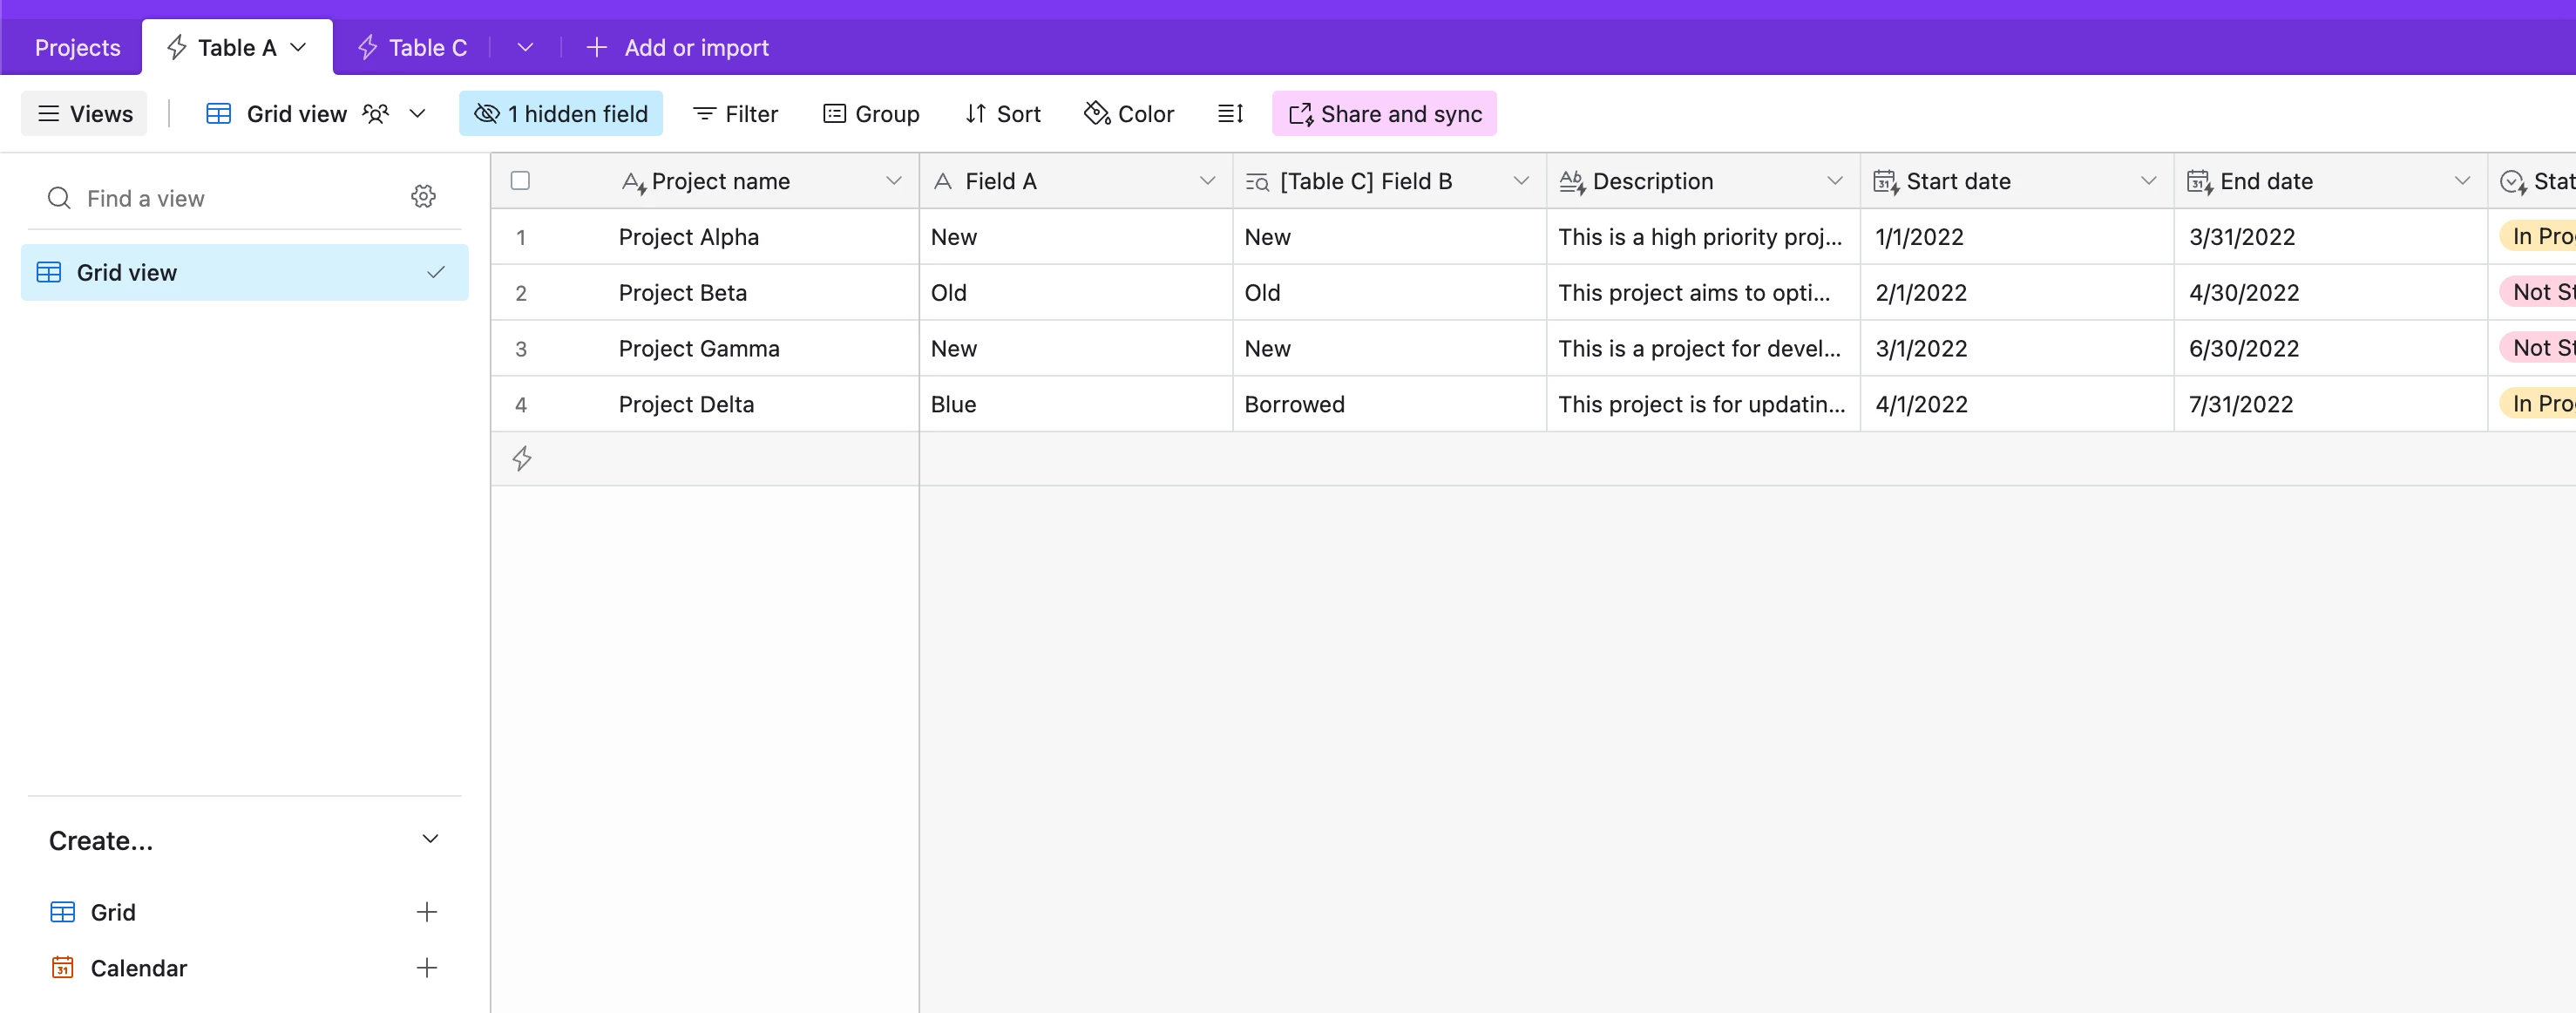
Task: Click the Field A text type icon
Action: (942, 182)
